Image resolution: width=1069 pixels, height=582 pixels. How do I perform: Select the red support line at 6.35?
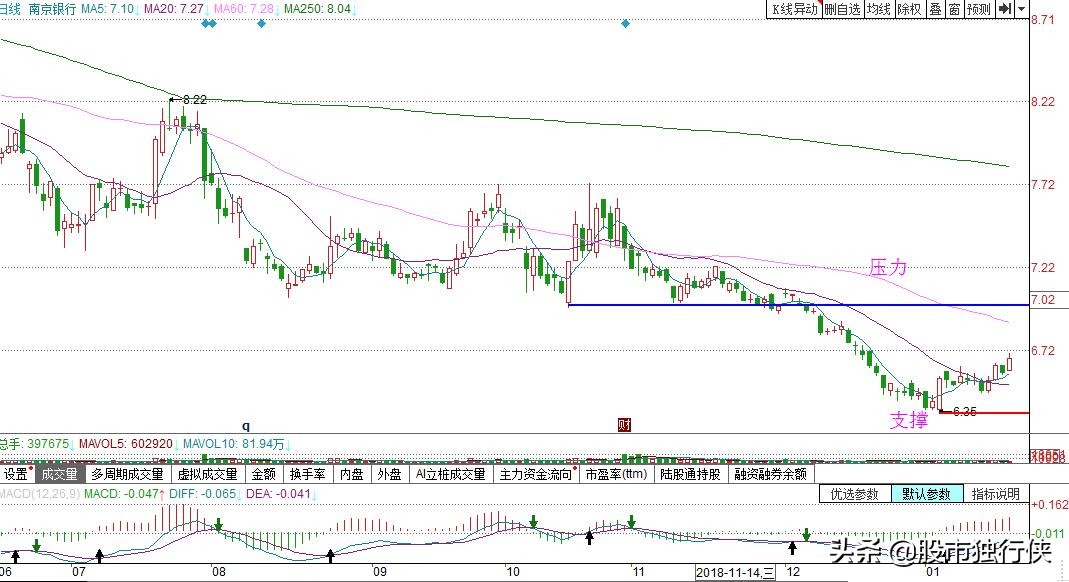pos(984,413)
